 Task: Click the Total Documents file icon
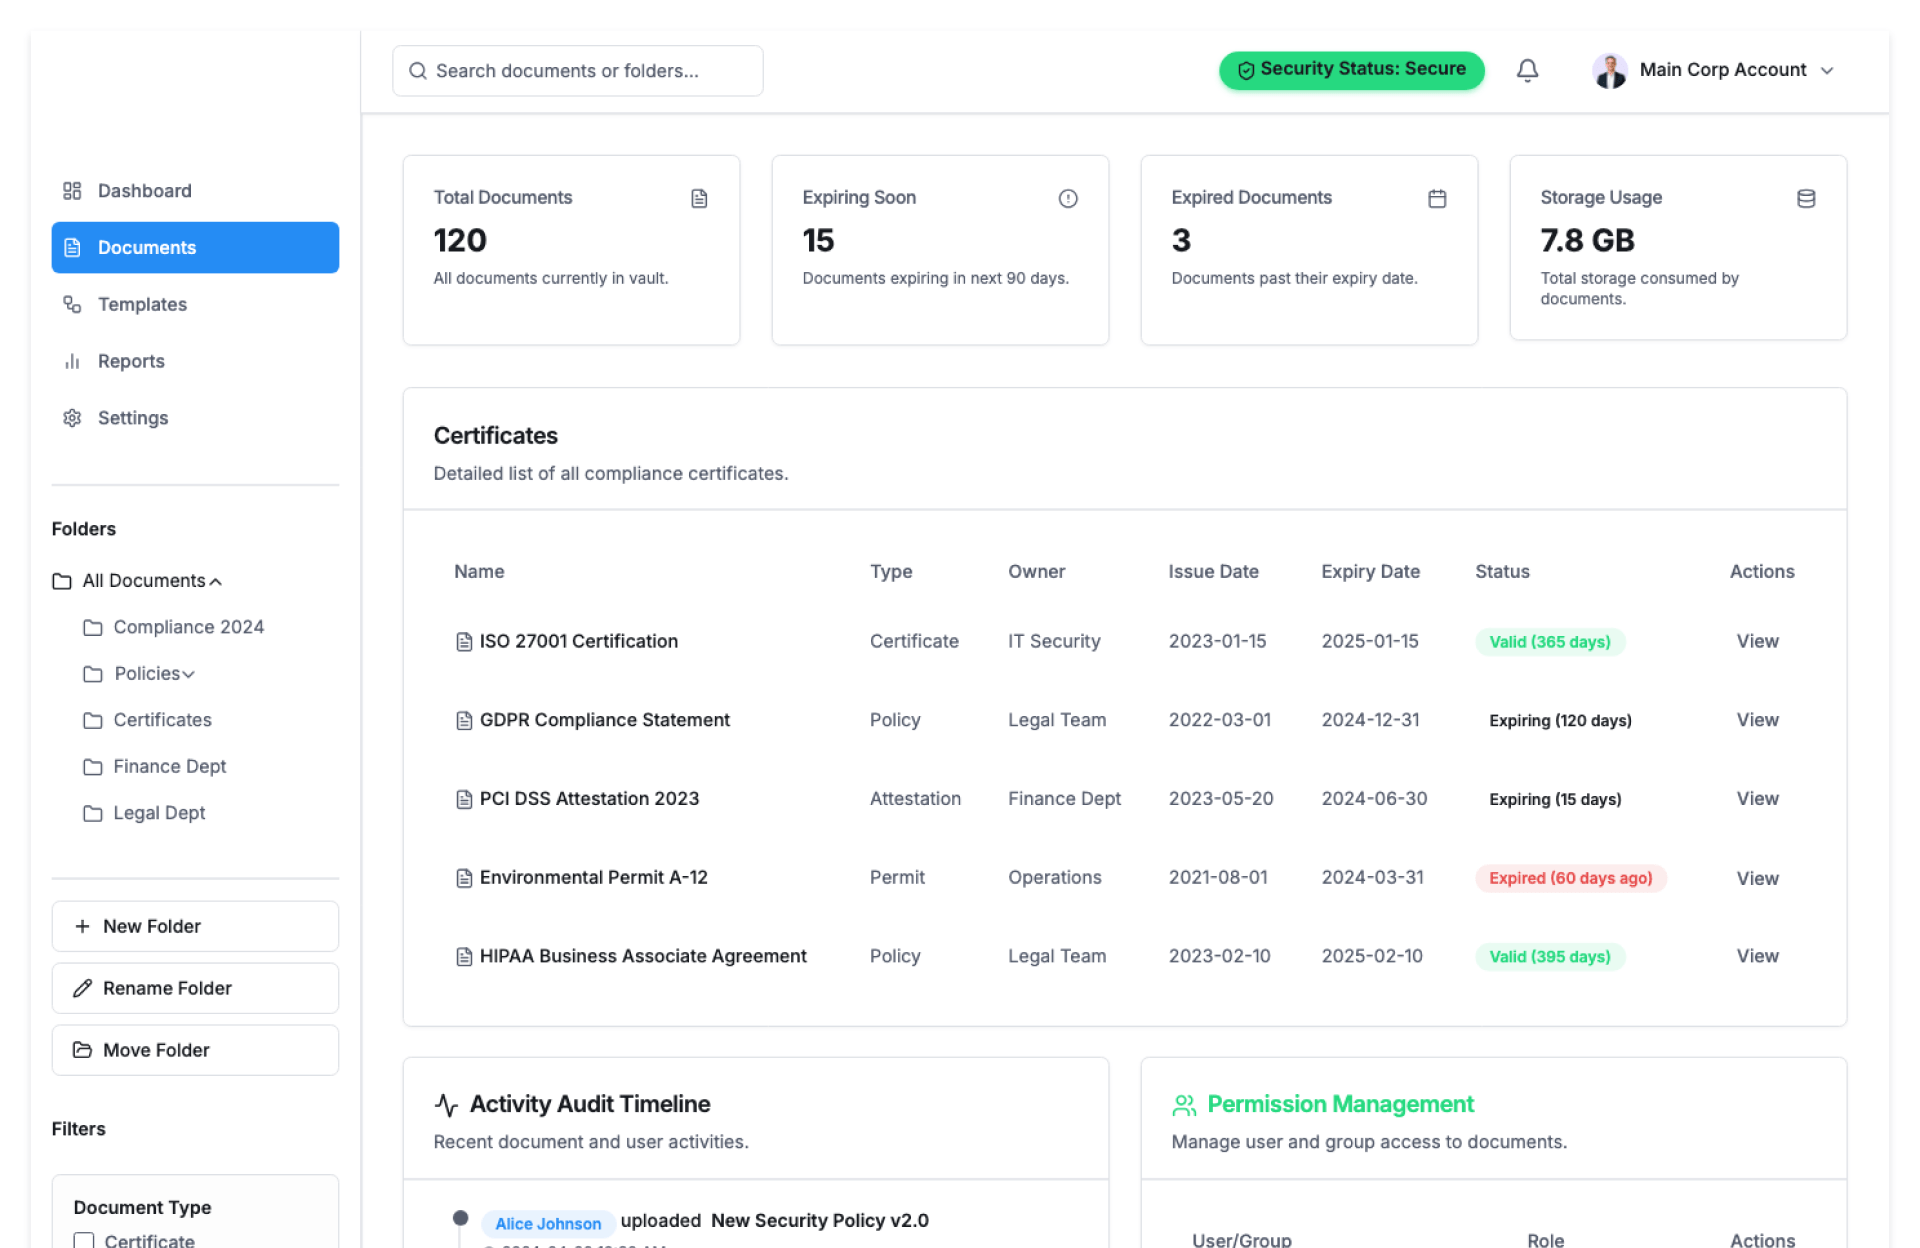pos(699,198)
